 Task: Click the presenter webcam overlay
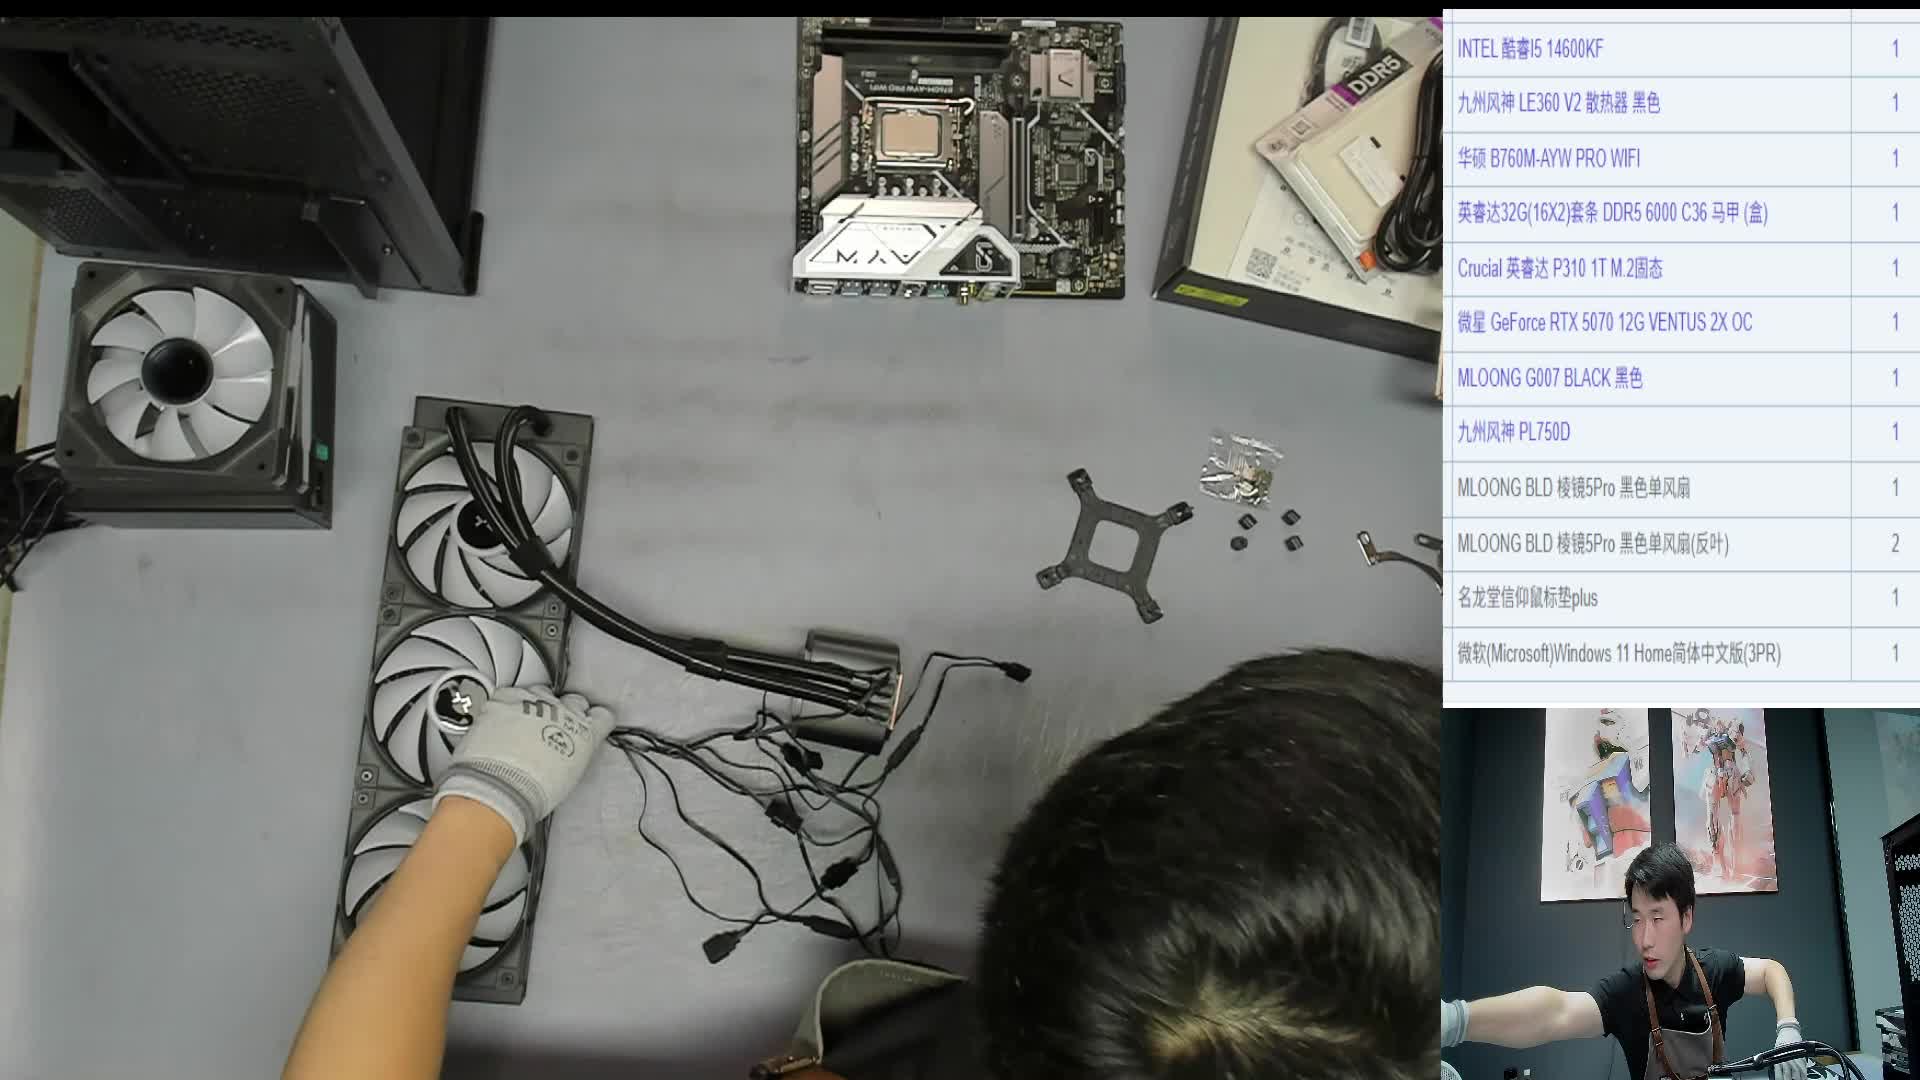(1680, 895)
